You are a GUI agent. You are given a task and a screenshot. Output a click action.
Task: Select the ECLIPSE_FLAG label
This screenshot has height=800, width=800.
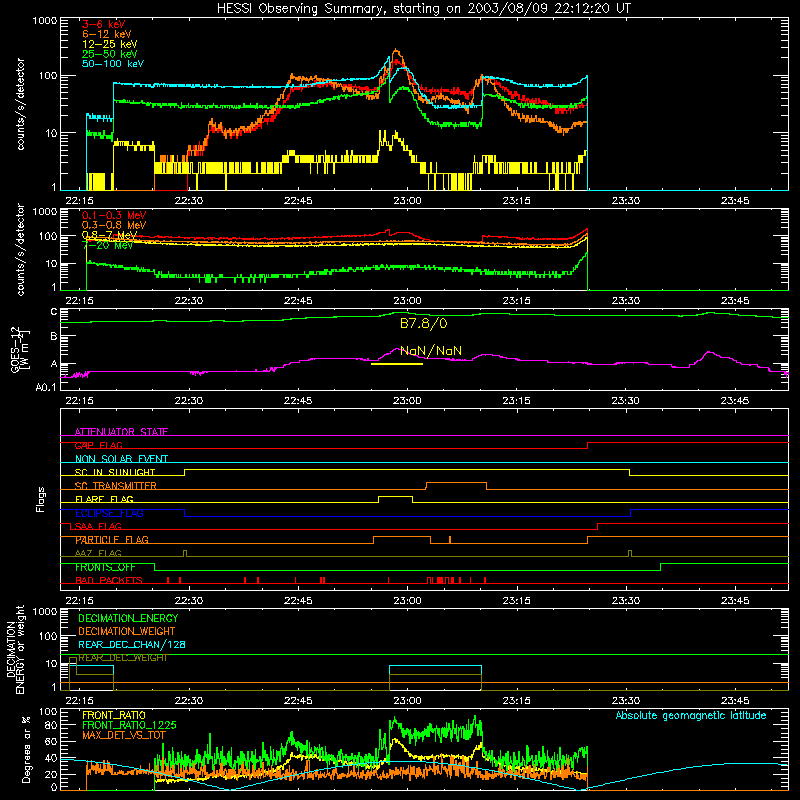click(109, 513)
